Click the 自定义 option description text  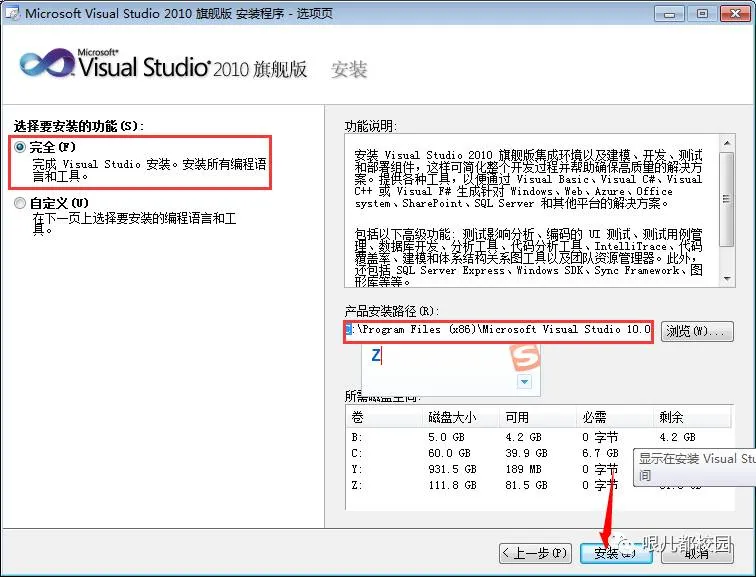point(134,224)
